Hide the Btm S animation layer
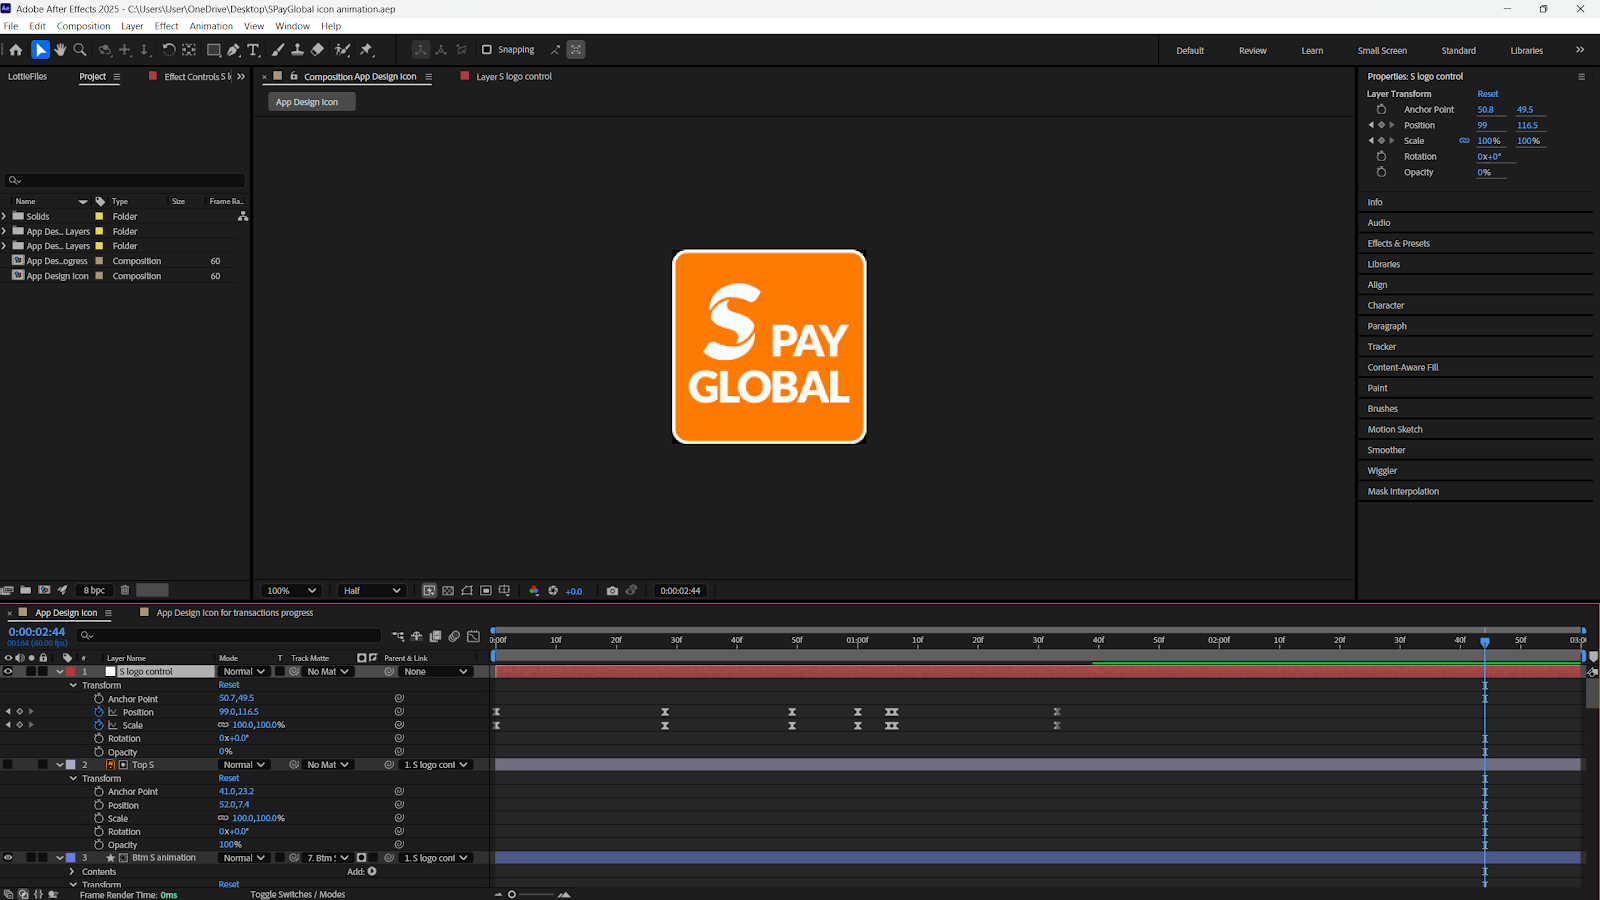This screenshot has height=900, width=1600. click(8, 858)
